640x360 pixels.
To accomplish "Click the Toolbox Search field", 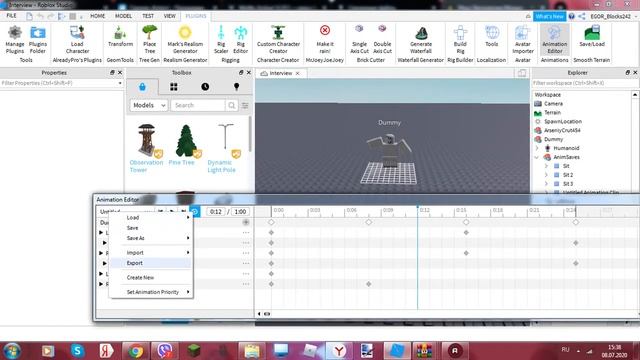I will 198,105.
